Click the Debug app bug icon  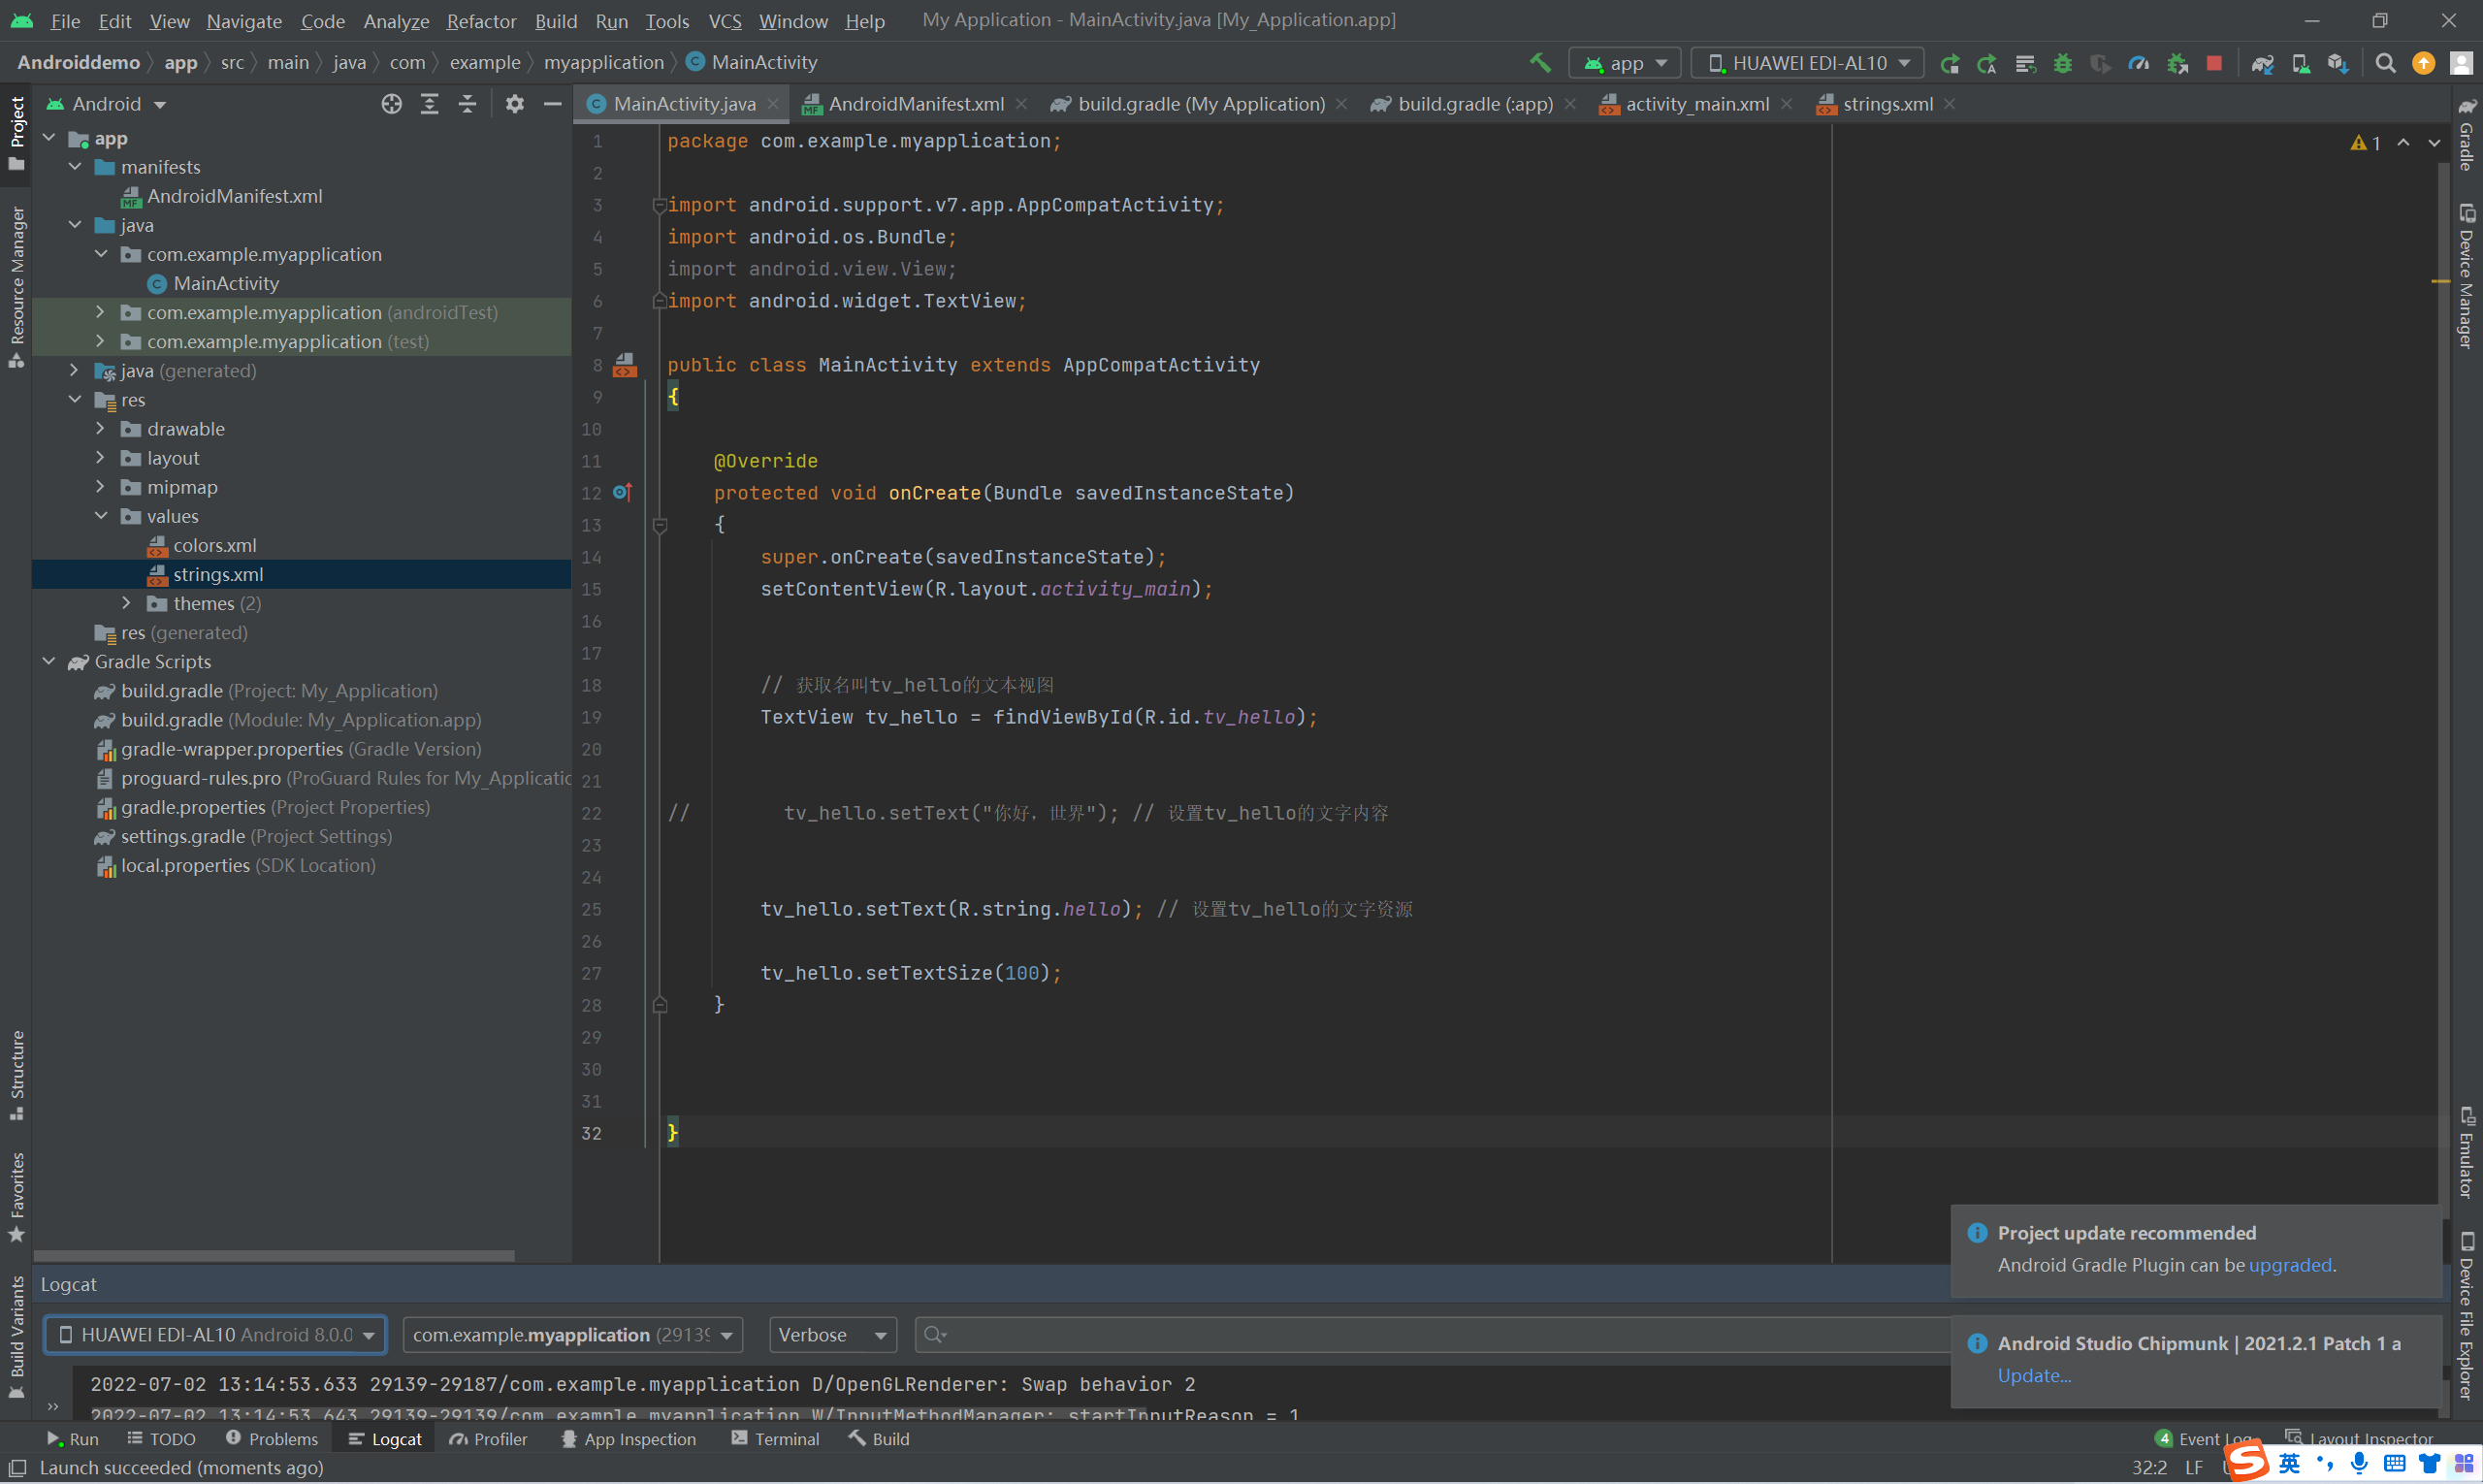click(x=2062, y=63)
